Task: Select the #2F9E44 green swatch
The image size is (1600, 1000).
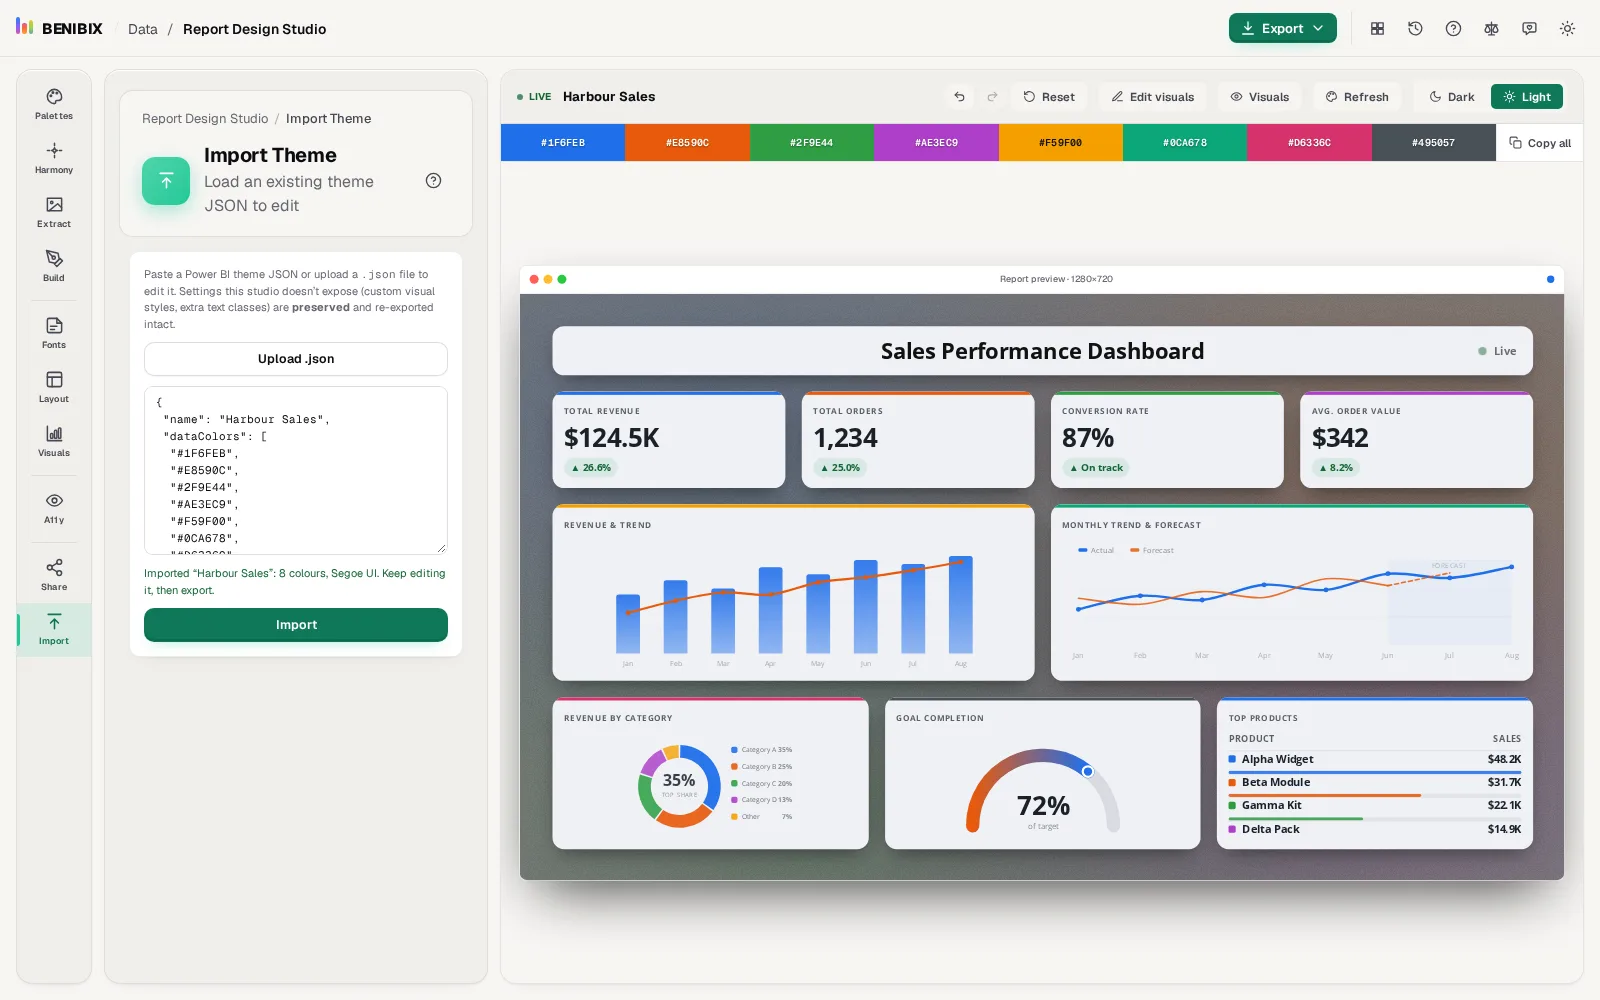Action: [x=812, y=143]
